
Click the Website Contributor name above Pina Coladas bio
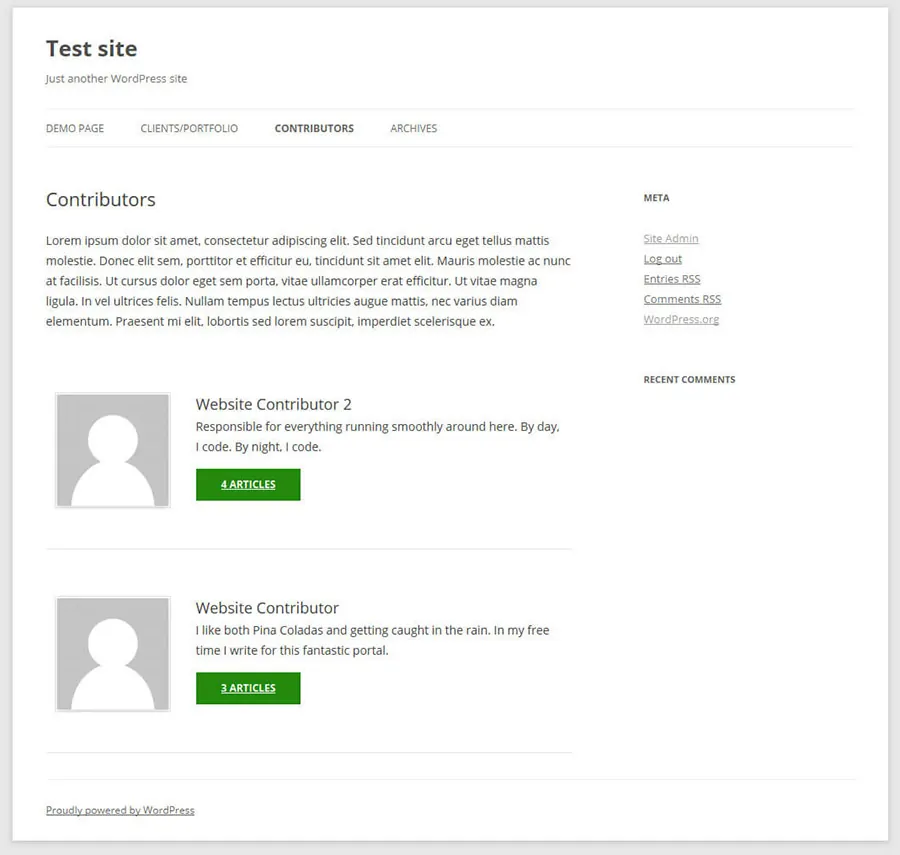click(267, 608)
